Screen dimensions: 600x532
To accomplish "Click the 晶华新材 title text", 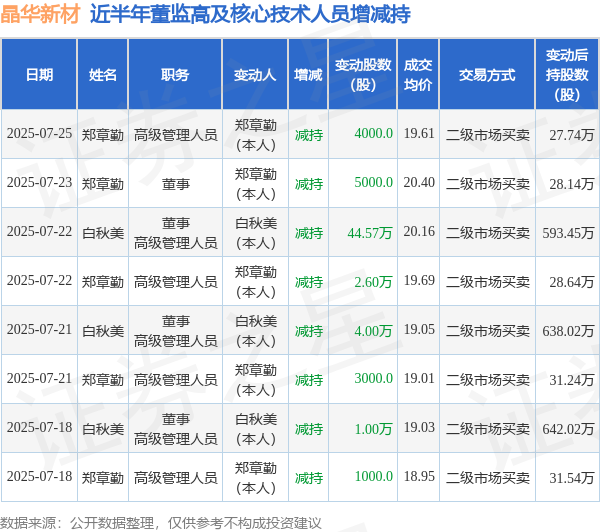I will 40,14.
